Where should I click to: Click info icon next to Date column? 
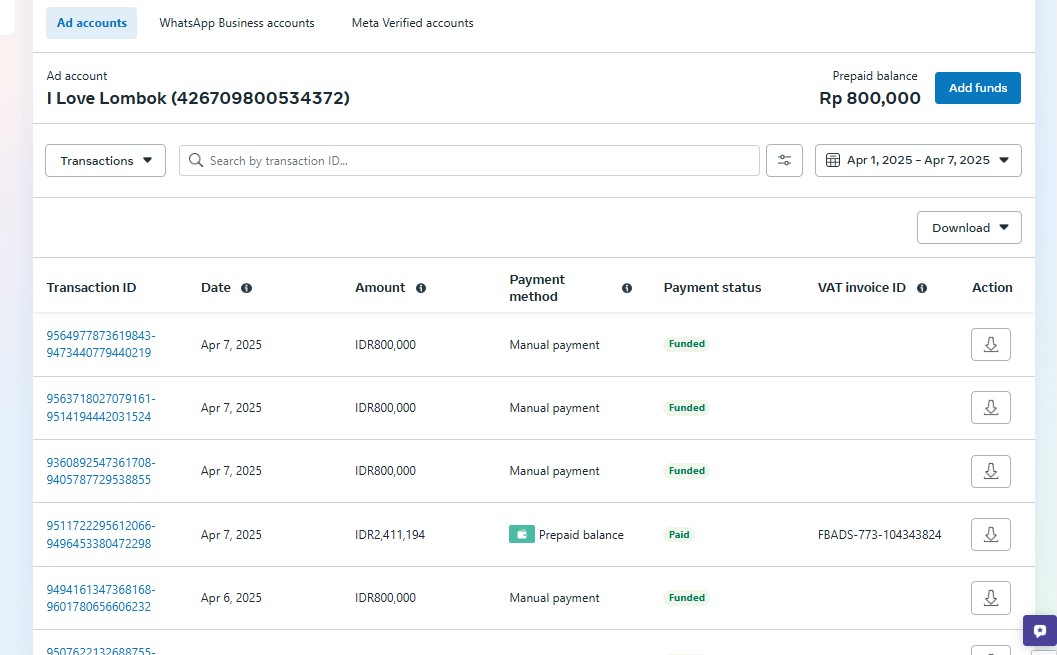[x=246, y=288]
